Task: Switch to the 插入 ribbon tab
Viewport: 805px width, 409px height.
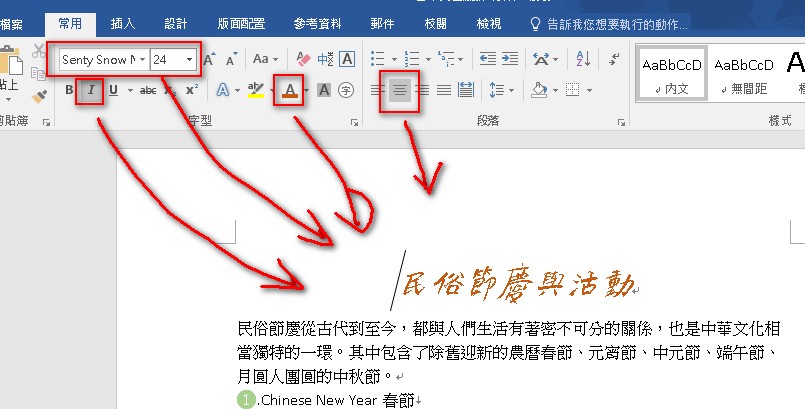Action: (x=123, y=22)
